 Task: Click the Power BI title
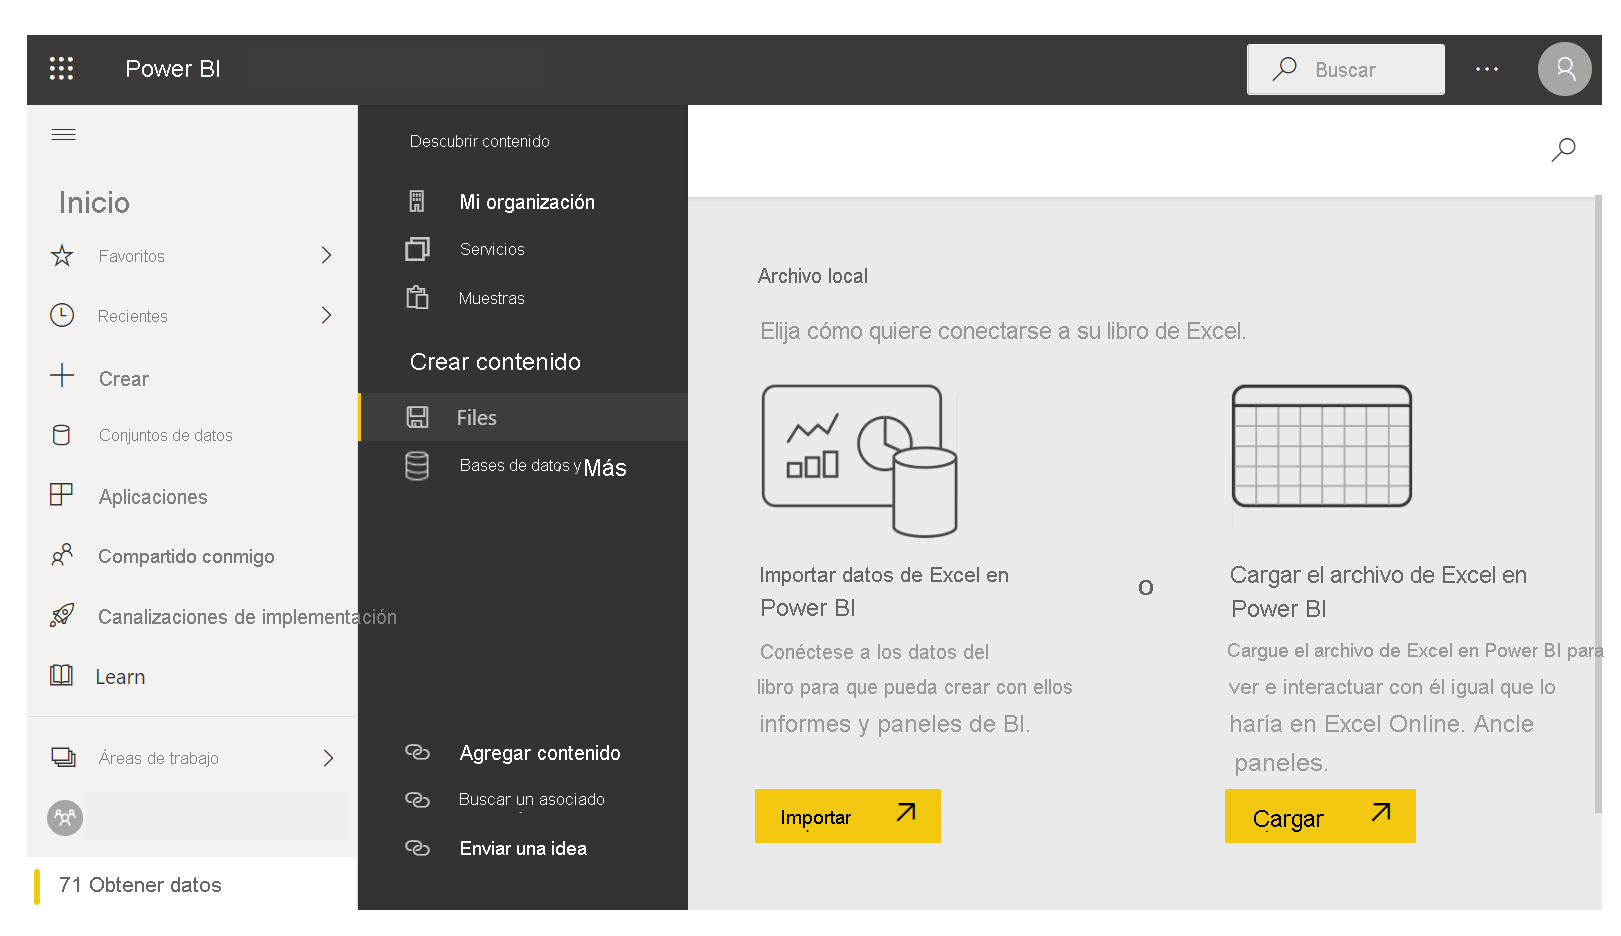(173, 69)
